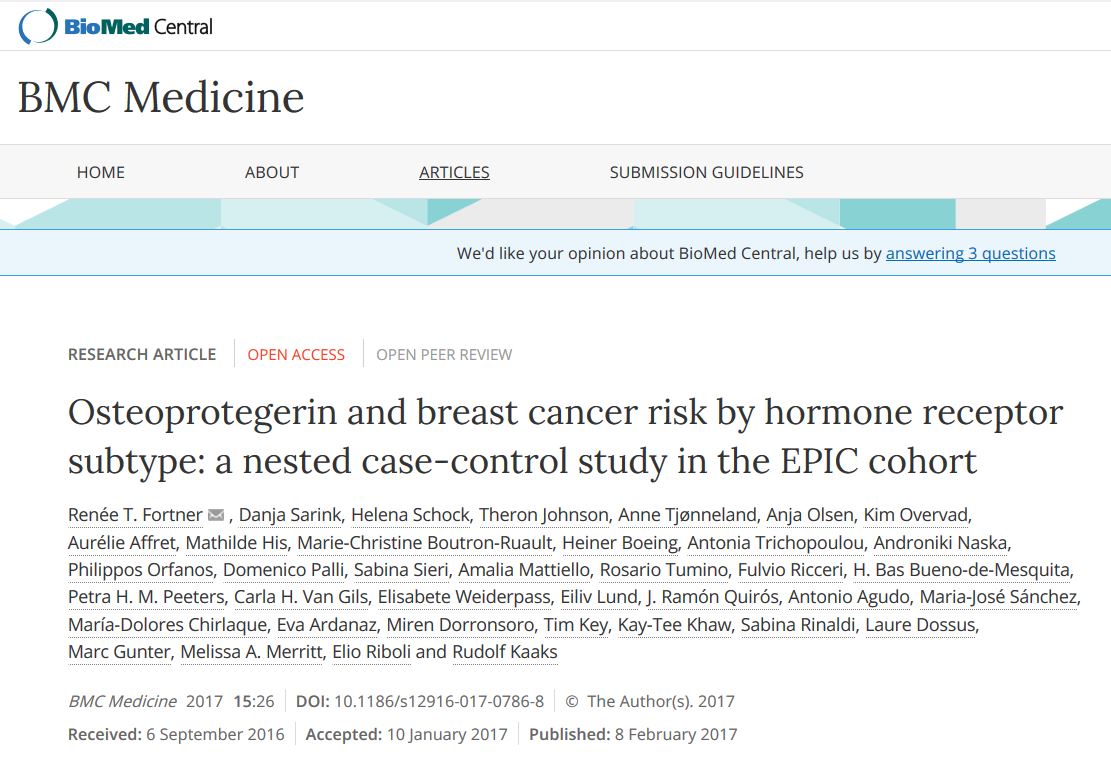Click on author Elisabete Weiderpass
Viewport: 1111px width, 769px height.
tap(464, 597)
